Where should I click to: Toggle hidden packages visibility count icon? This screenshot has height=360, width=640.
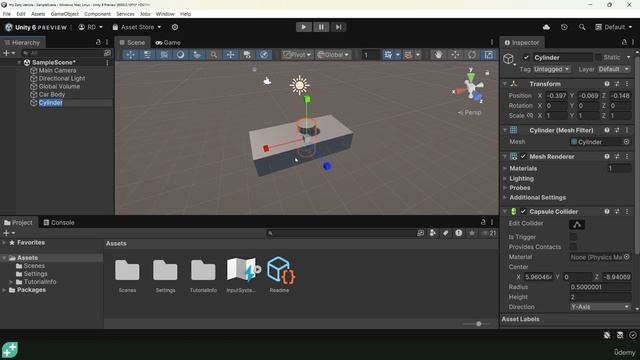pos(489,233)
